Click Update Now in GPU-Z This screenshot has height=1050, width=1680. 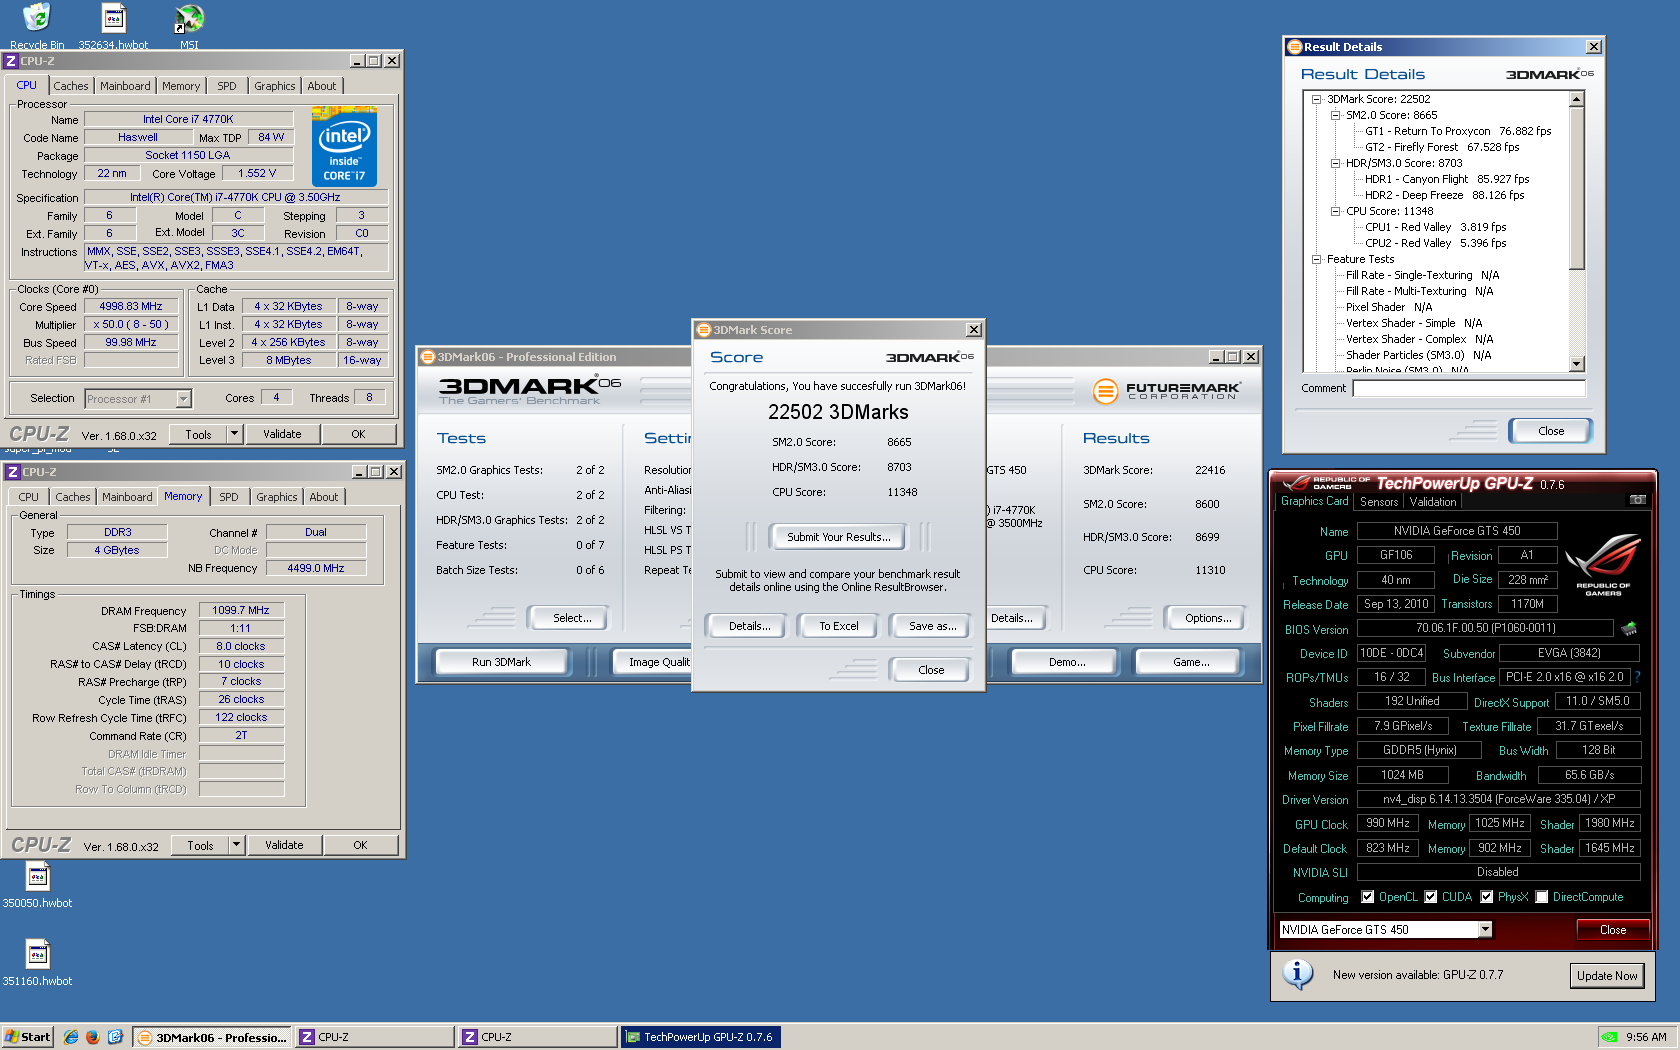coord(1607,976)
